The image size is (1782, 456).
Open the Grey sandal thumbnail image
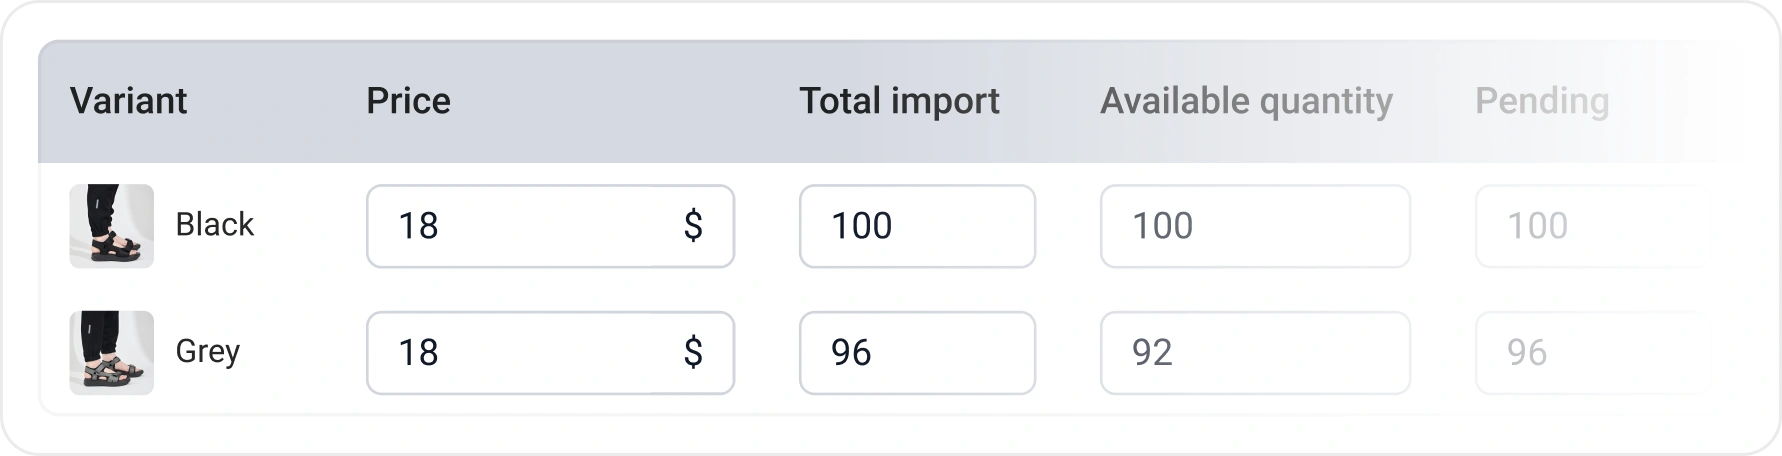111,353
